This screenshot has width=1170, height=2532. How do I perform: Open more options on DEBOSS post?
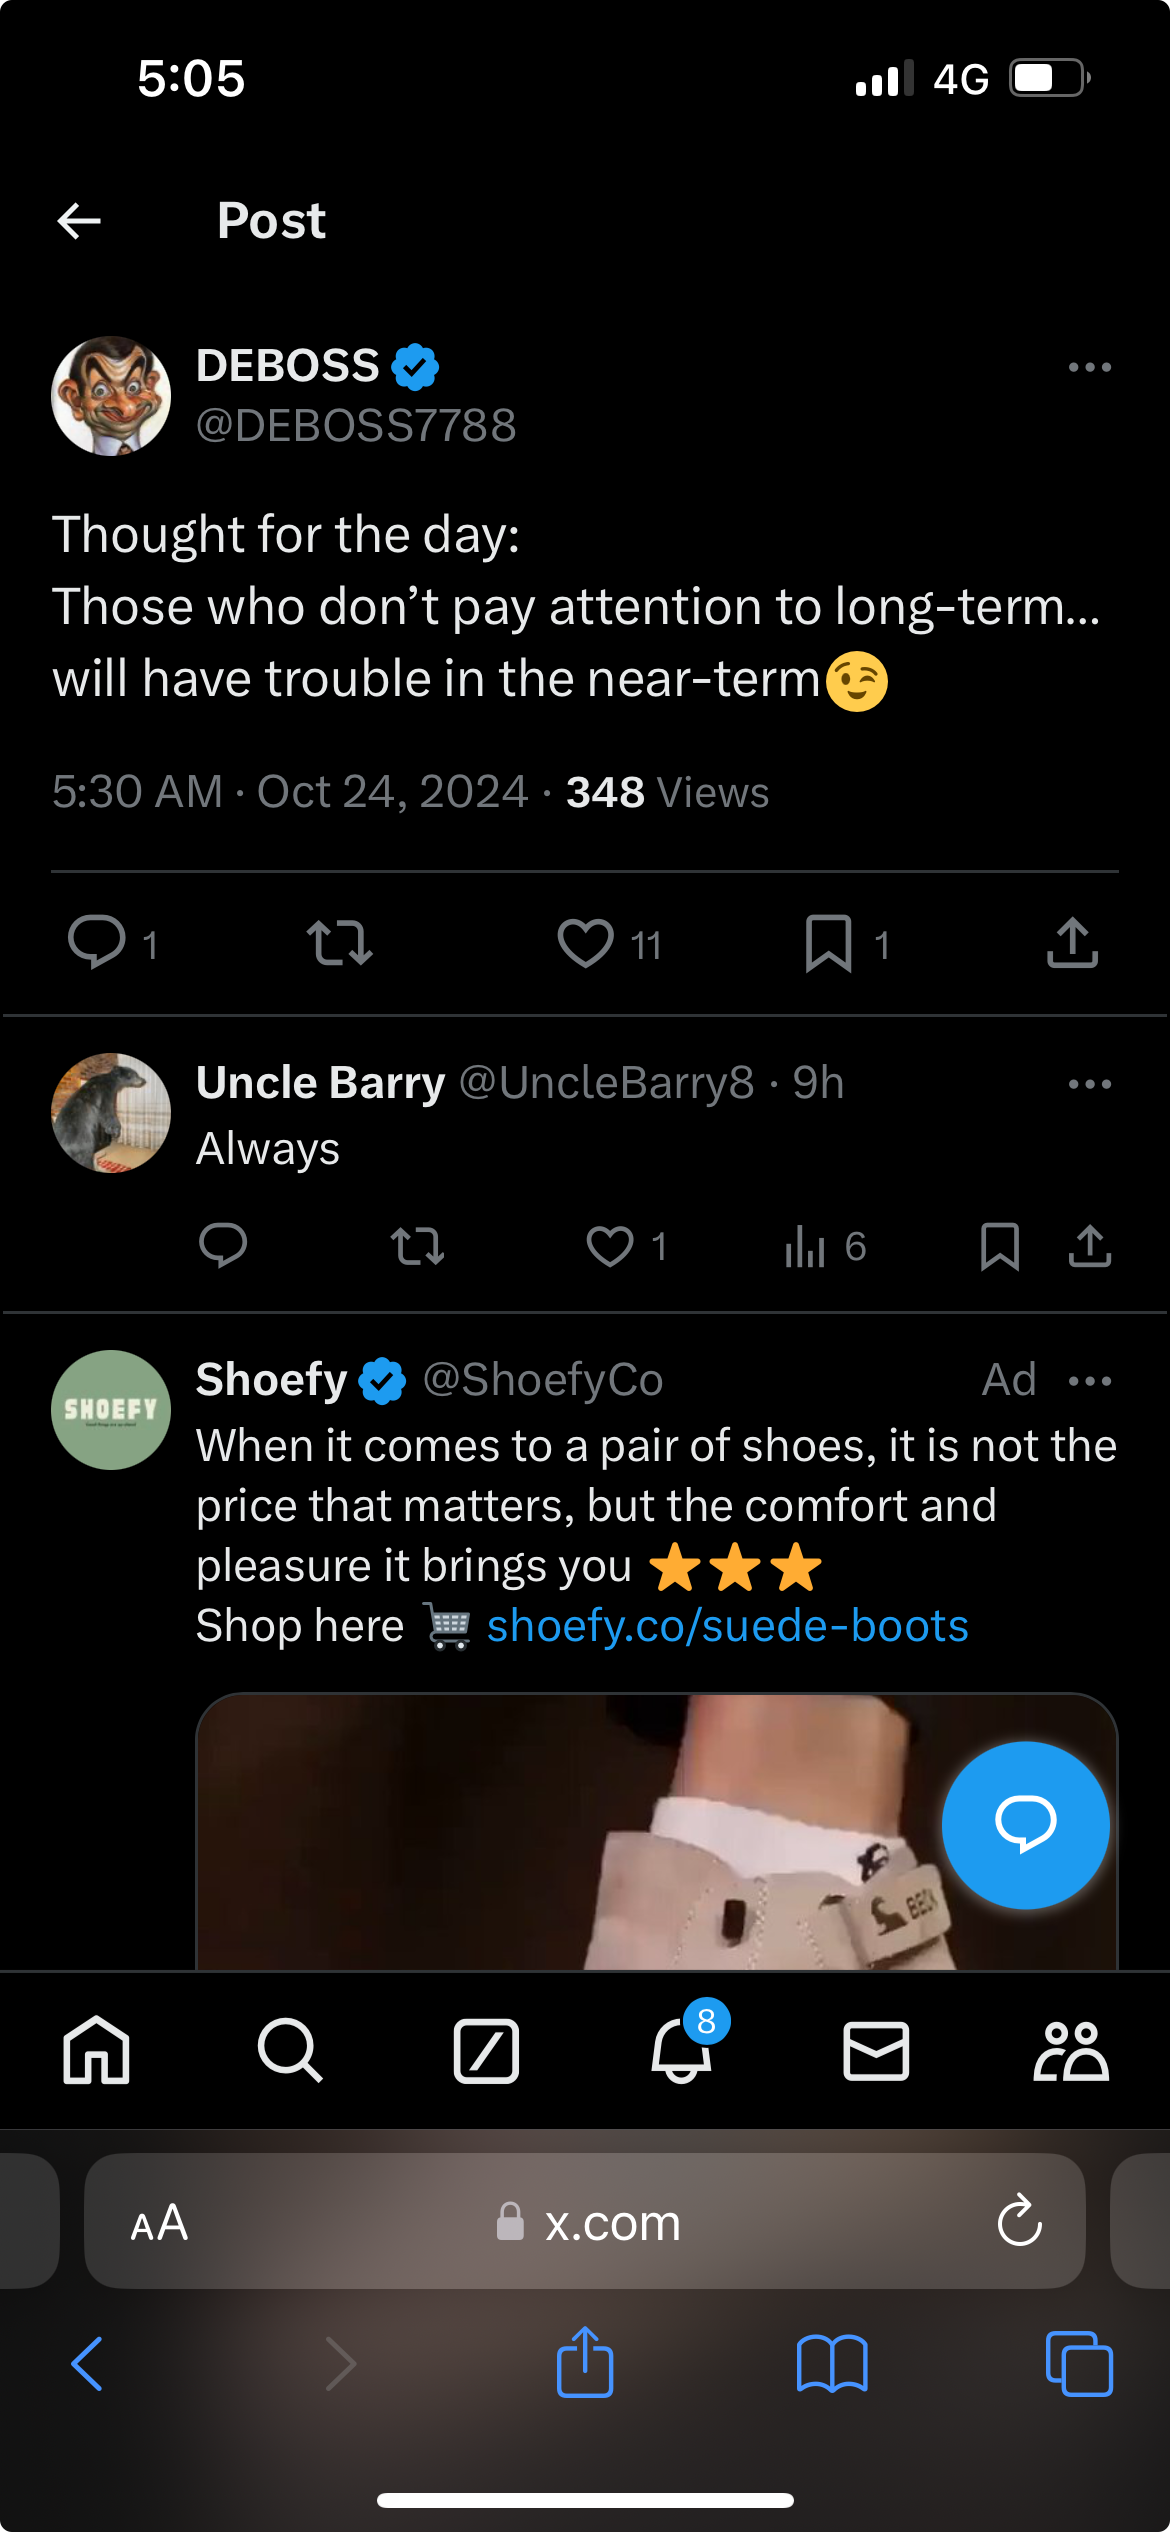(x=1089, y=368)
